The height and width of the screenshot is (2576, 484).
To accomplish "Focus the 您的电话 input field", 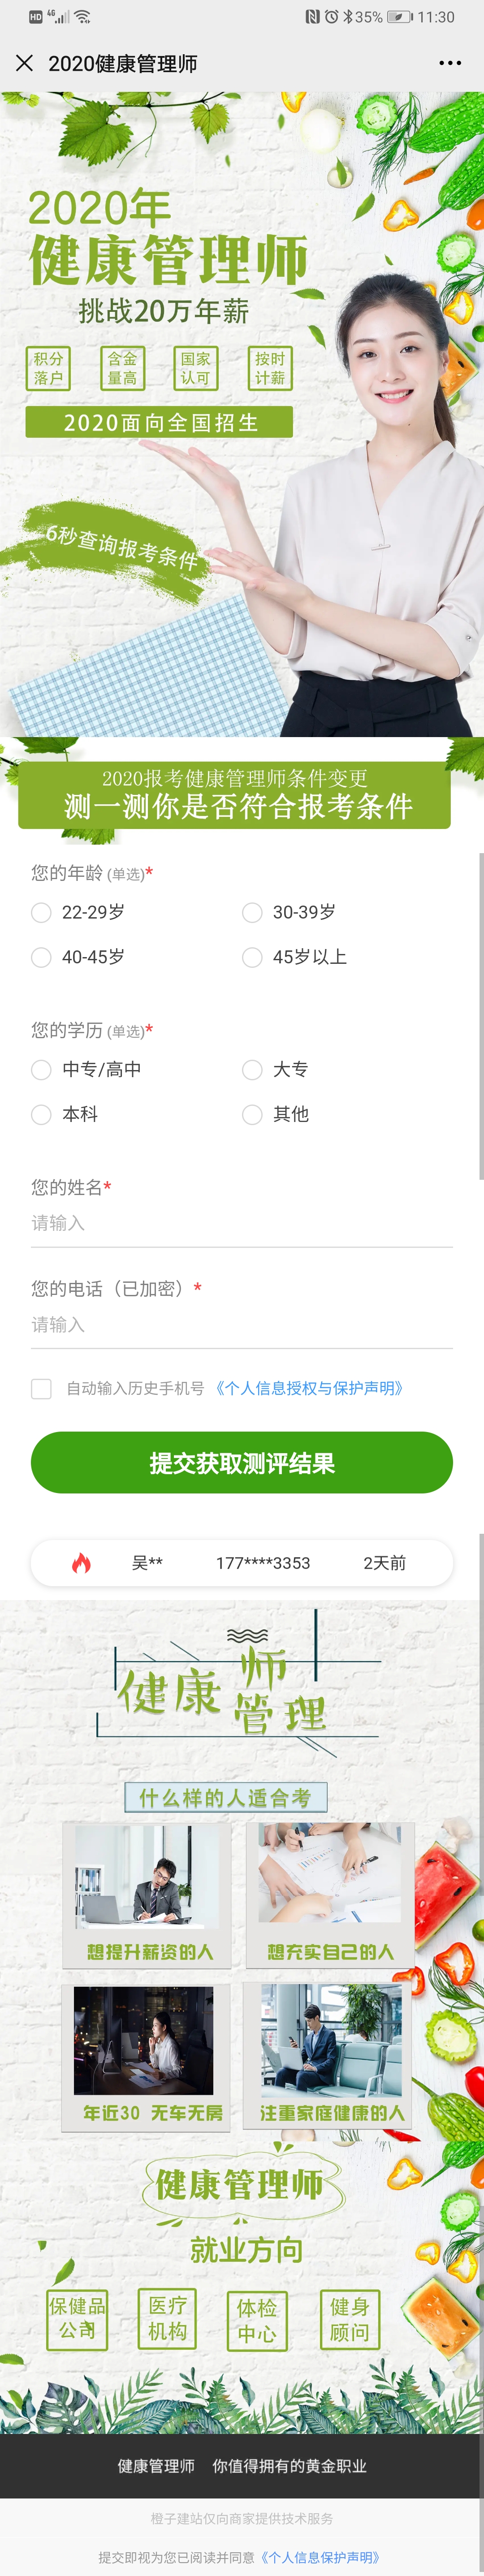I will pos(242,1325).
